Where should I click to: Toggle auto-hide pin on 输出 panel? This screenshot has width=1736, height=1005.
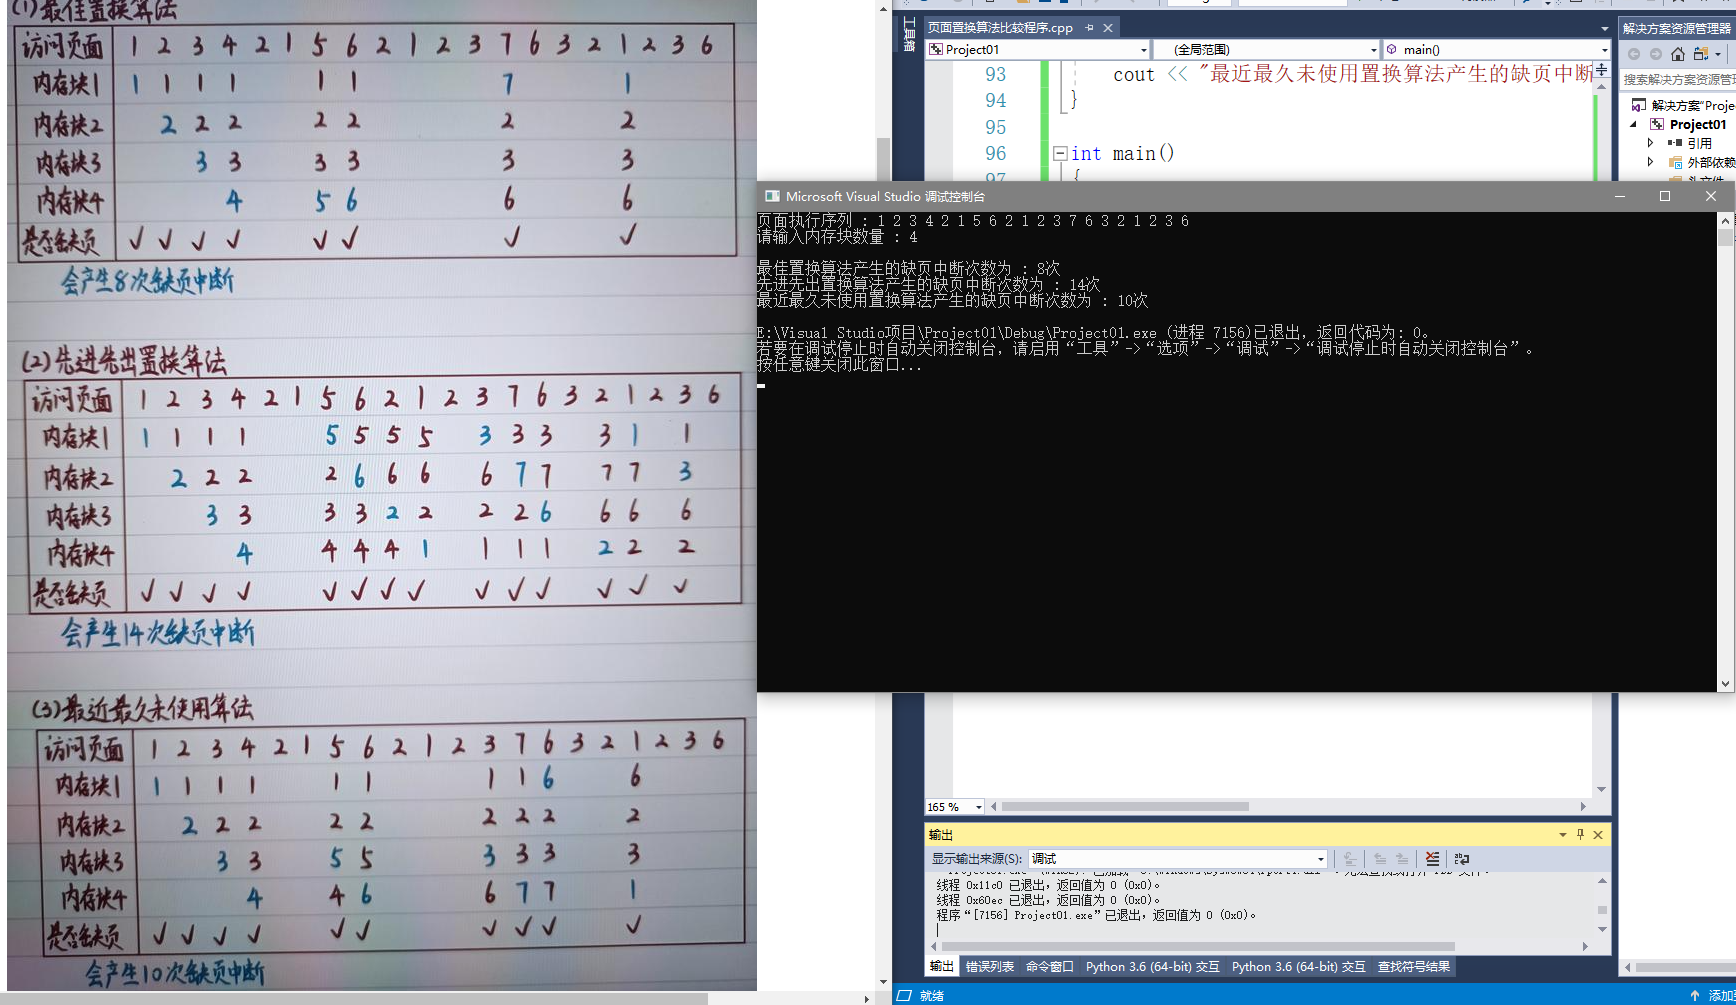pos(1580,834)
